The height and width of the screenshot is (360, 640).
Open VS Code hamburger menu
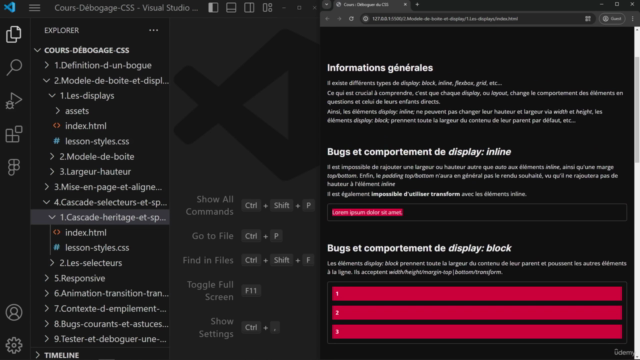pyautogui.click(x=35, y=8)
